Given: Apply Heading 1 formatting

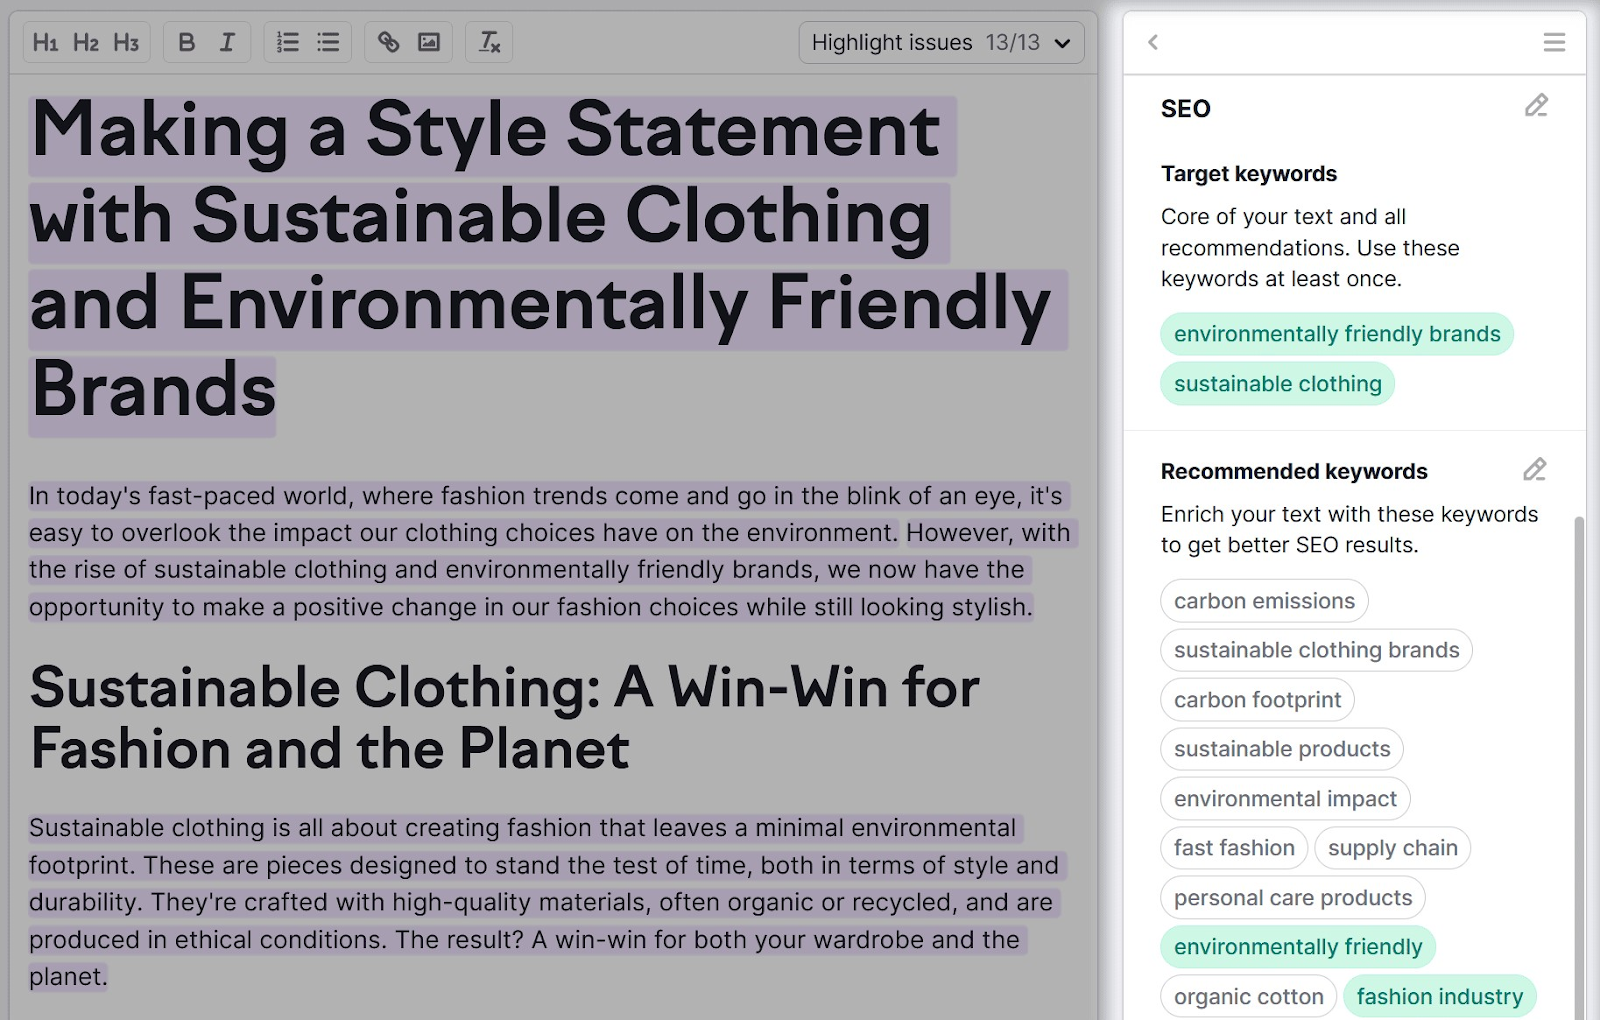Looking at the screenshot, I should point(45,42).
